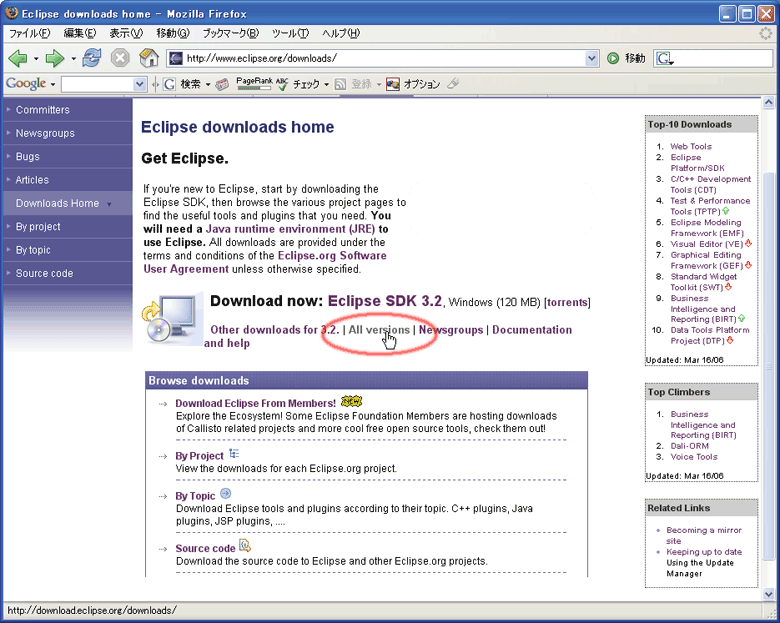Click the Google toolbar news icon
The height and width of the screenshot is (623, 780).
(x=222, y=84)
